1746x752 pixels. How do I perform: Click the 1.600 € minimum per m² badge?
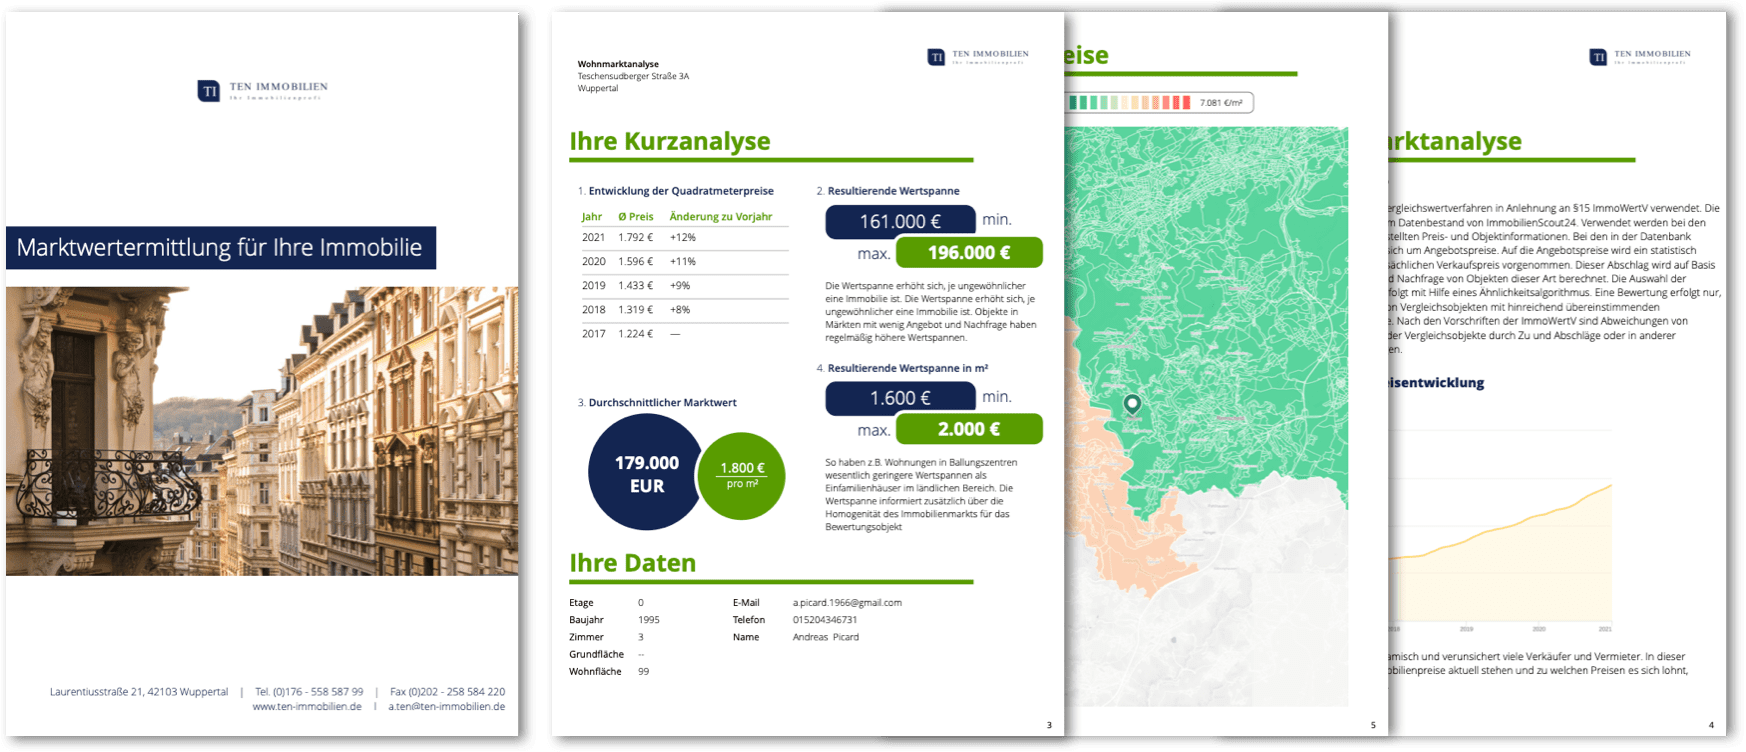pyautogui.click(x=899, y=398)
